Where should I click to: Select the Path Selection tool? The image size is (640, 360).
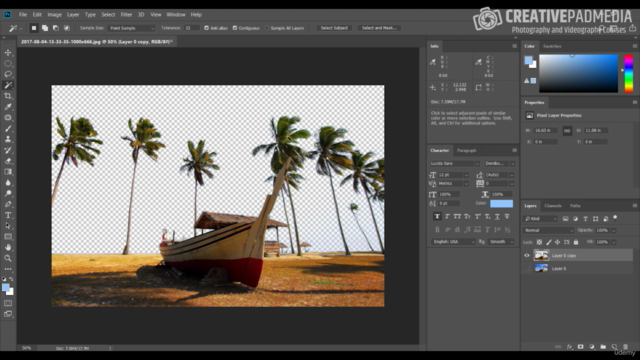pyautogui.click(x=8, y=226)
